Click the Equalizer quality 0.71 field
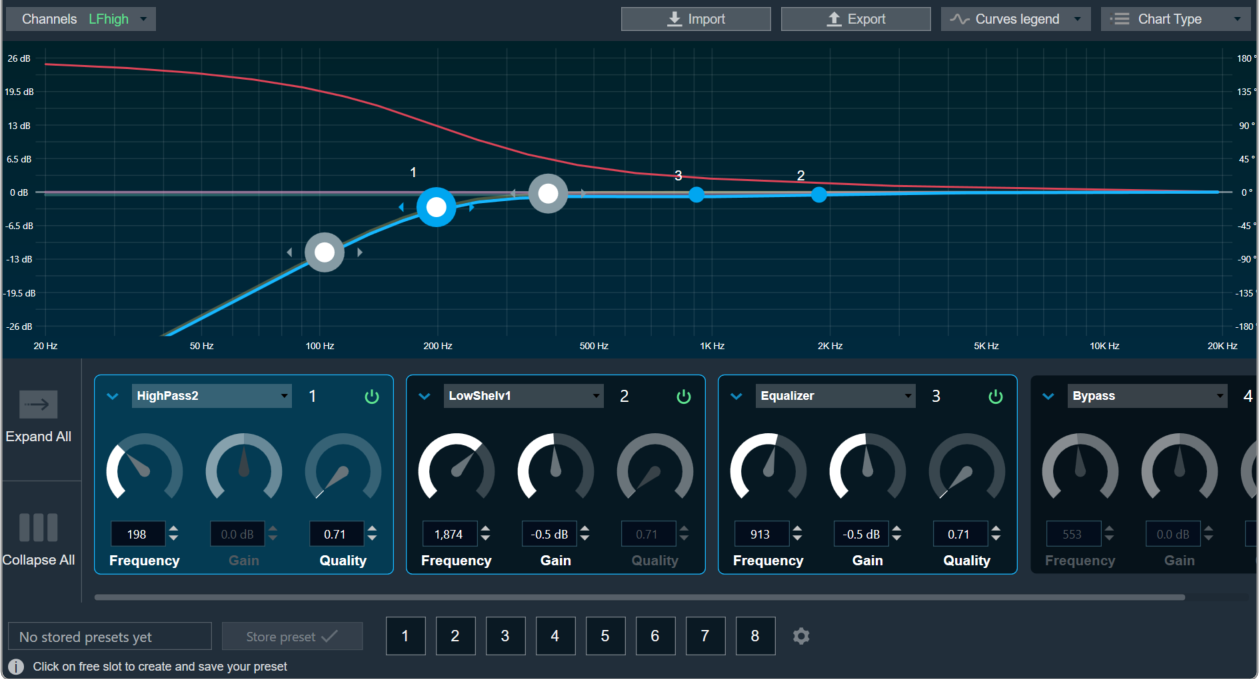Image resolution: width=1259 pixels, height=679 pixels. [x=960, y=534]
